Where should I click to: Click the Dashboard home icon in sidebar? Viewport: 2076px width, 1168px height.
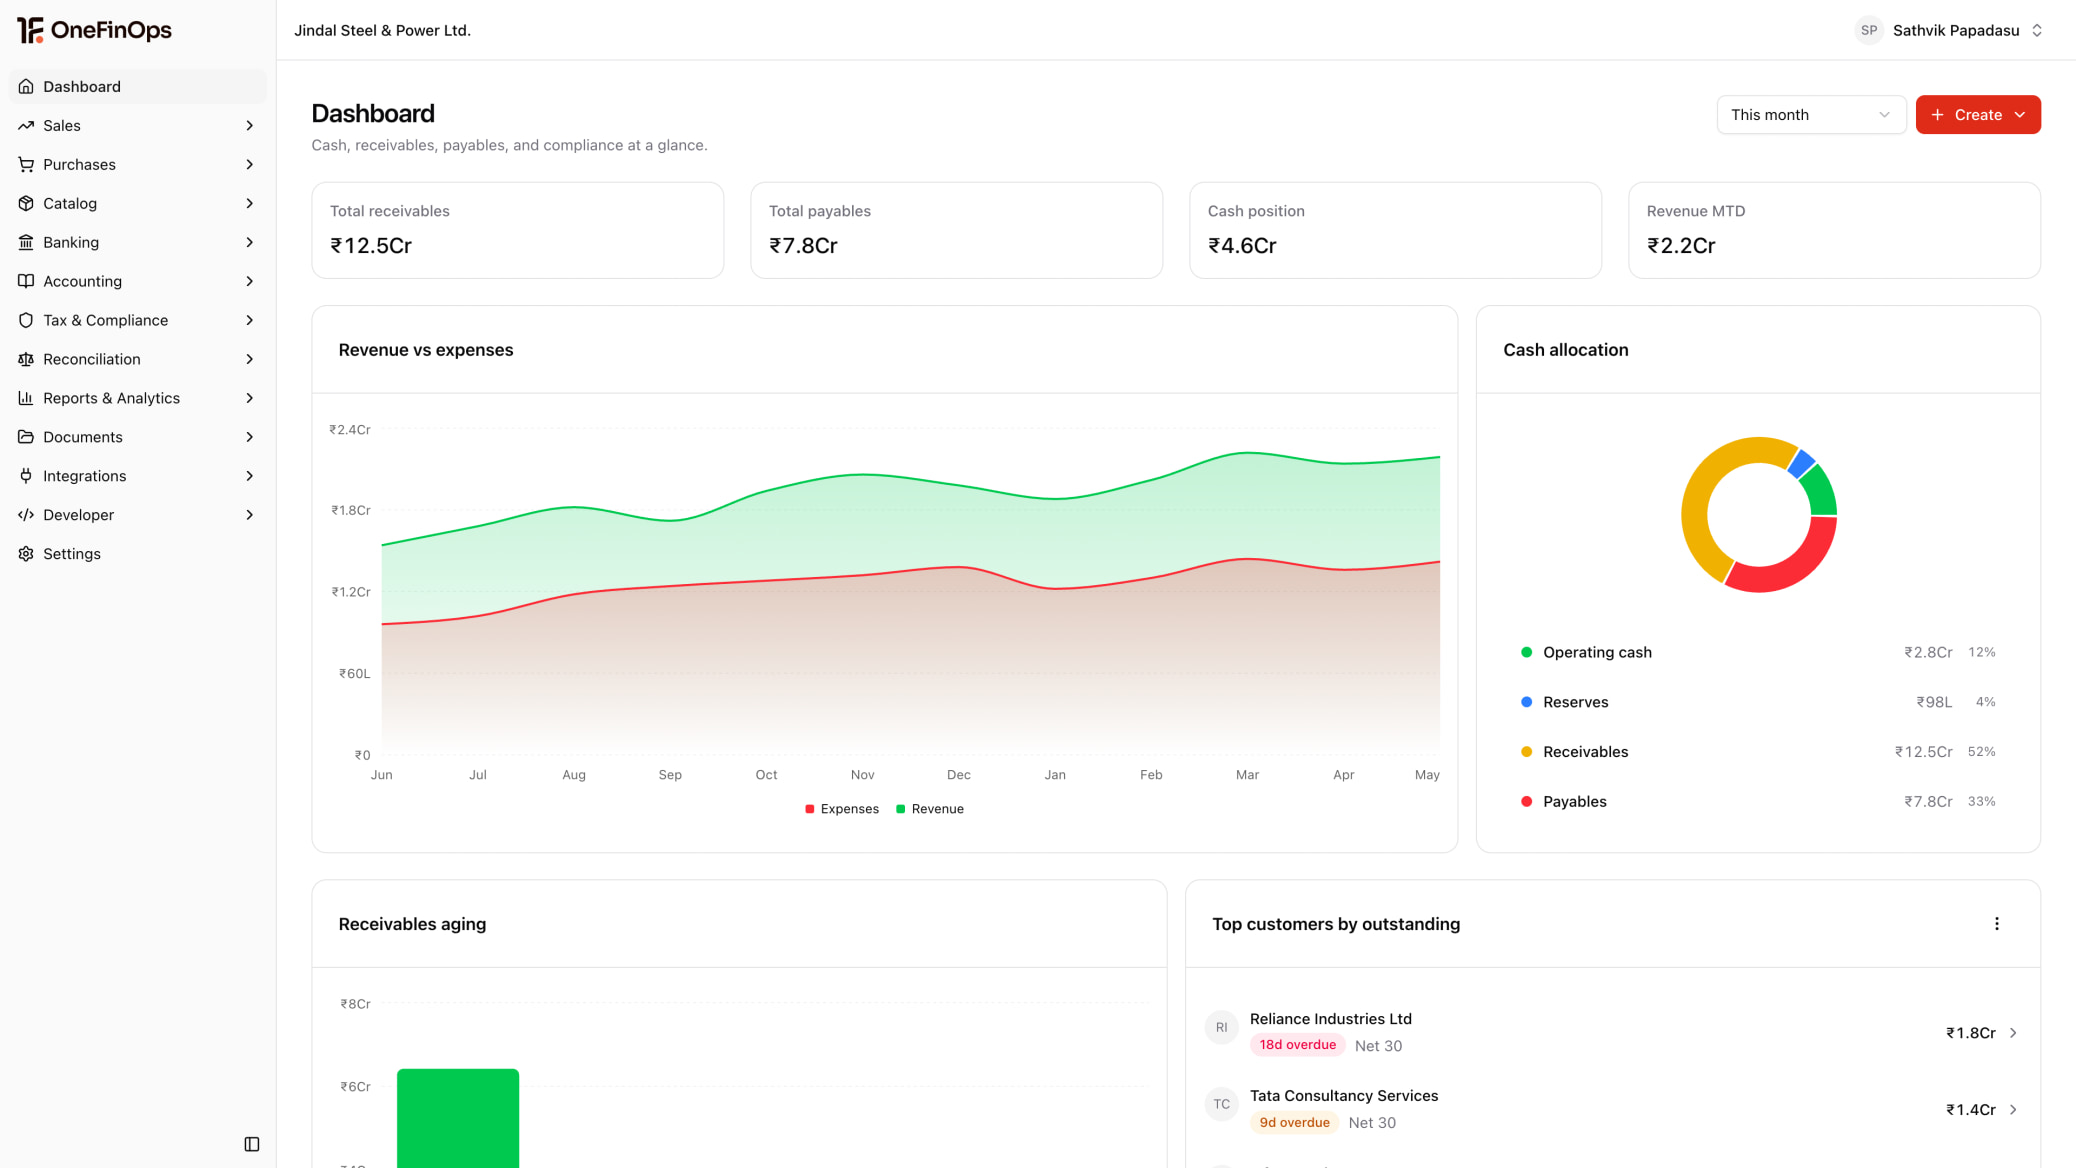click(x=26, y=87)
